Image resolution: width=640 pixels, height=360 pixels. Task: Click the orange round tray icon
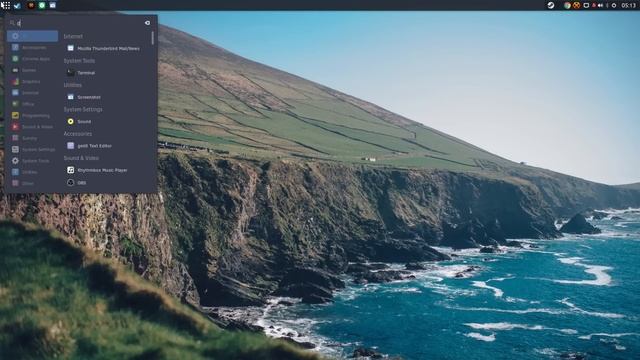[576, 5]
